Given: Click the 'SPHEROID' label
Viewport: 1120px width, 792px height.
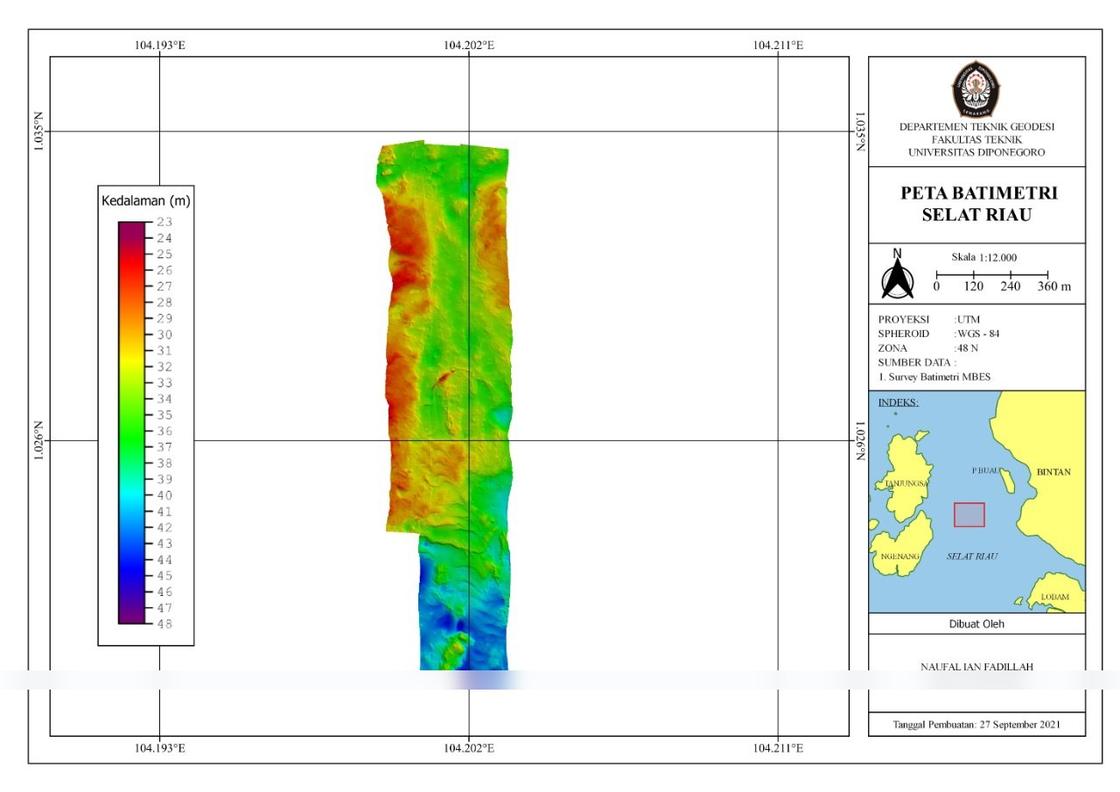Looking at the screenshot, I should click(x=904, y=334).
